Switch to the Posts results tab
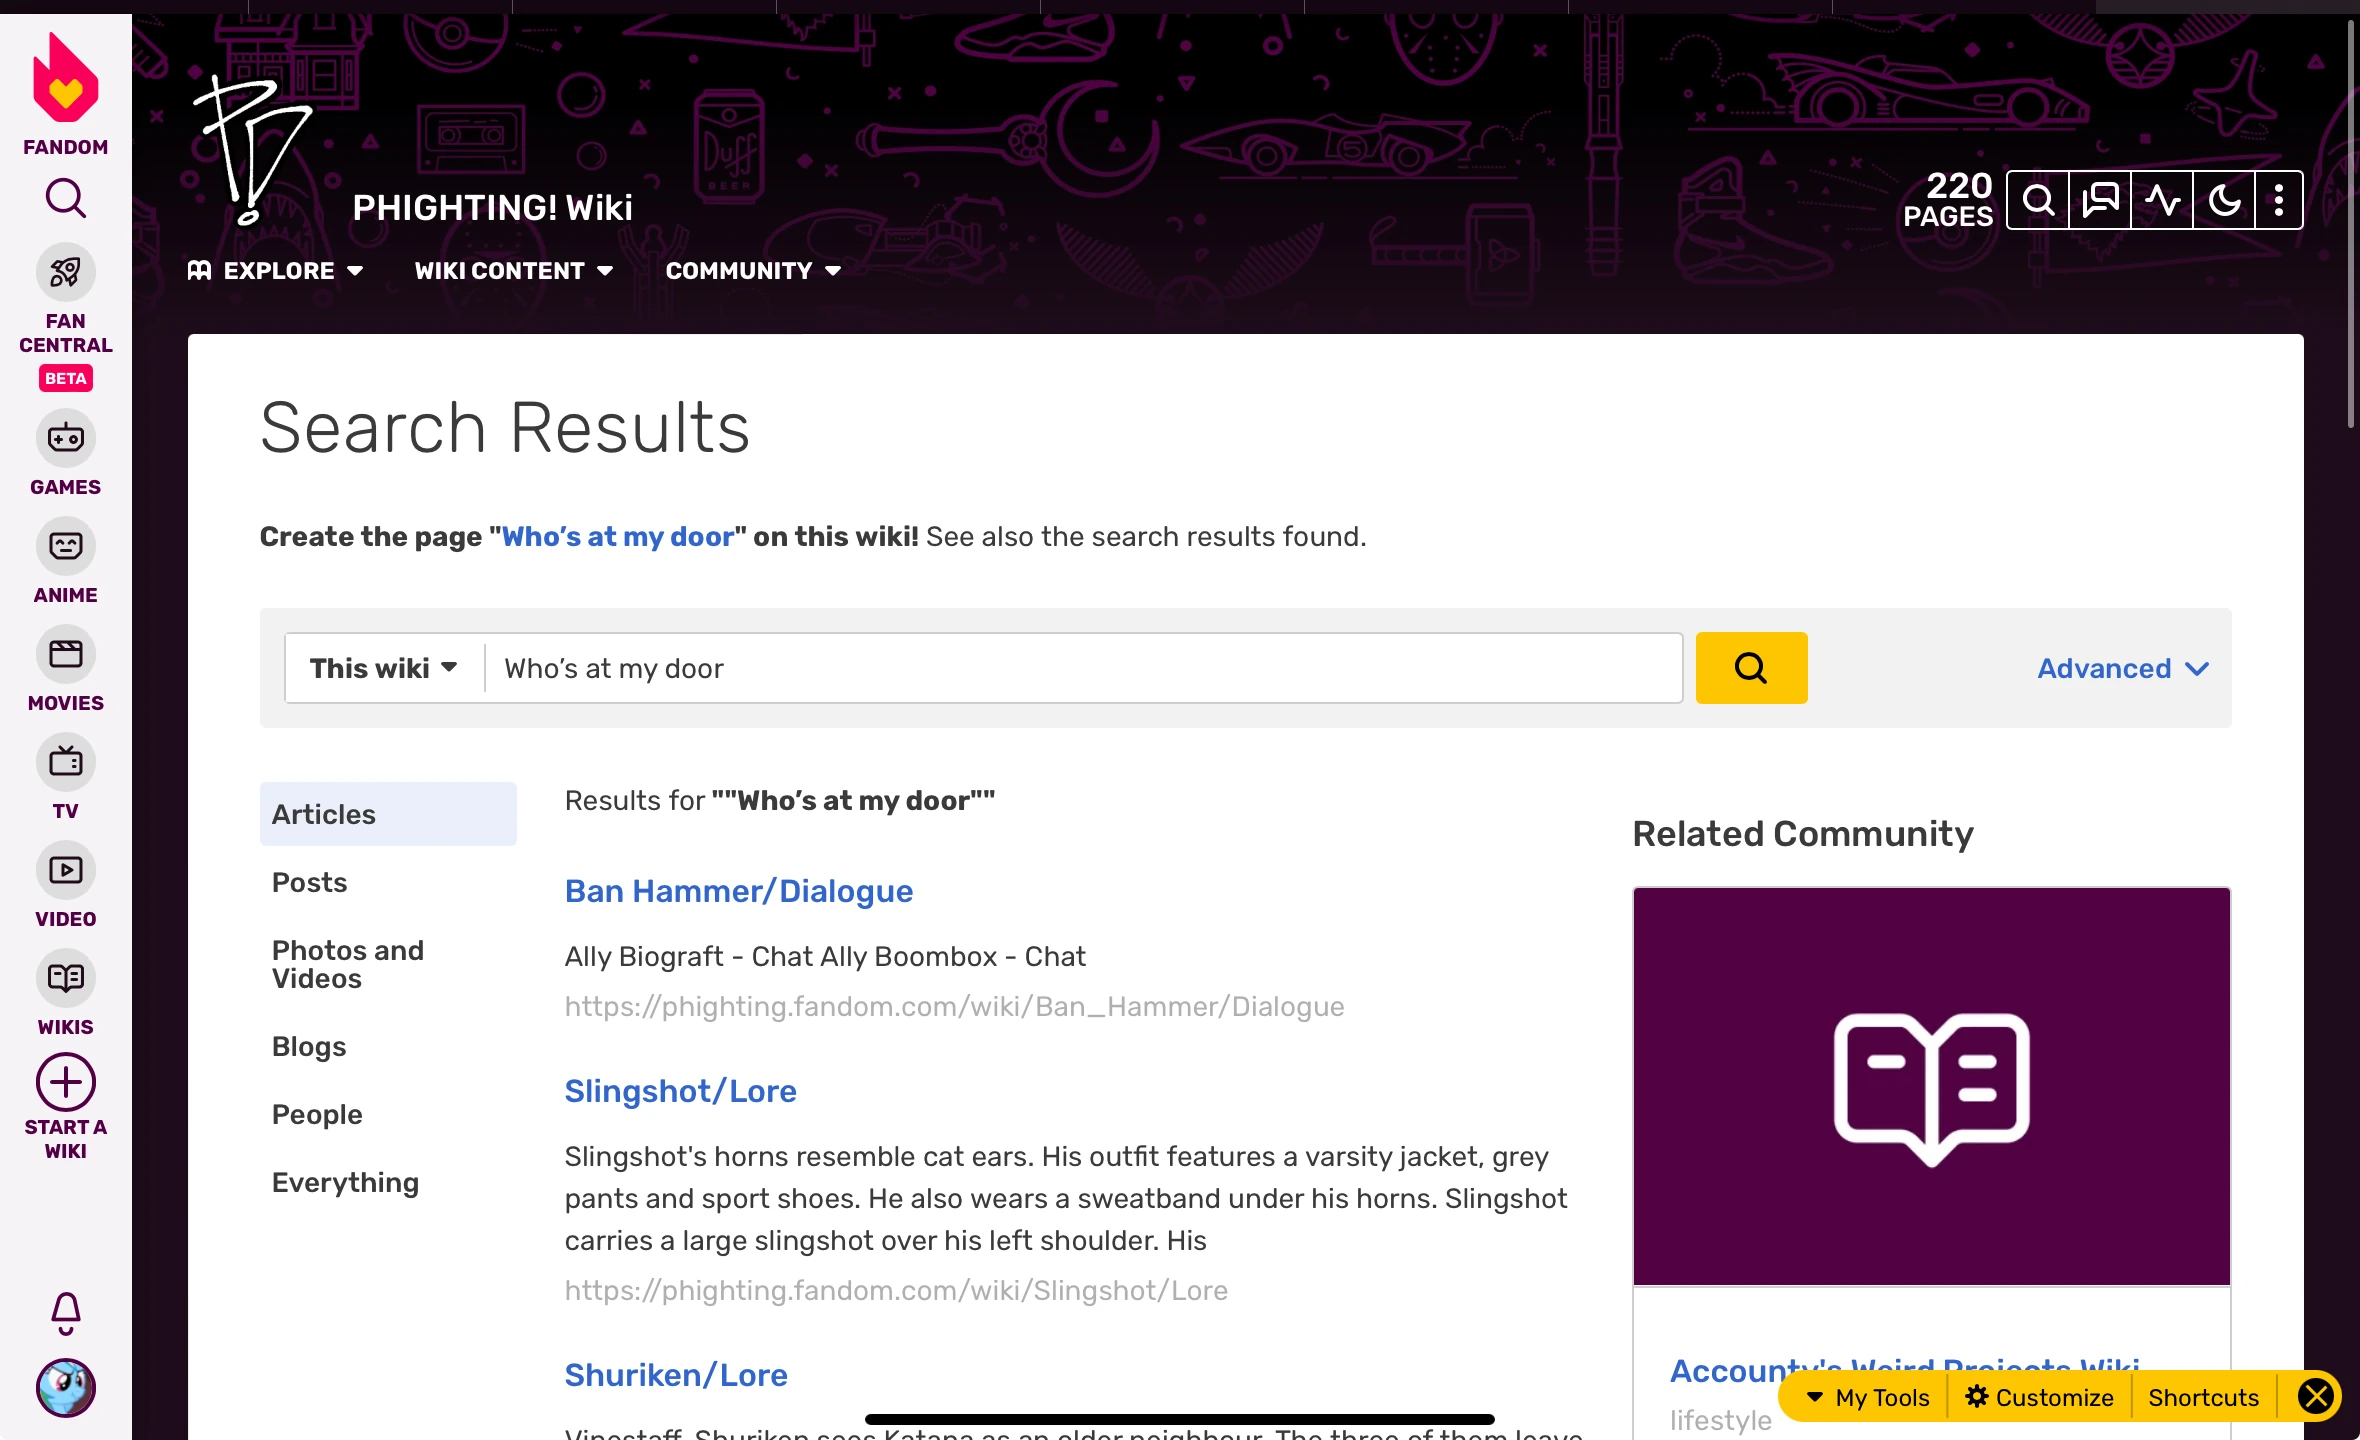2360x1440 pixels. [x=310, y=882]
